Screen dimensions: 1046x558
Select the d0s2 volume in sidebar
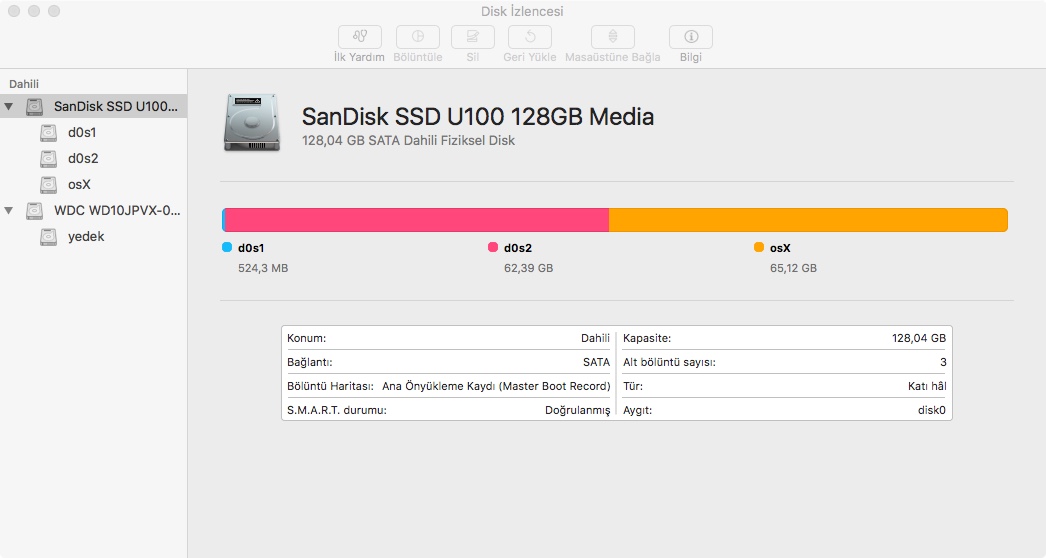point(81,158)
